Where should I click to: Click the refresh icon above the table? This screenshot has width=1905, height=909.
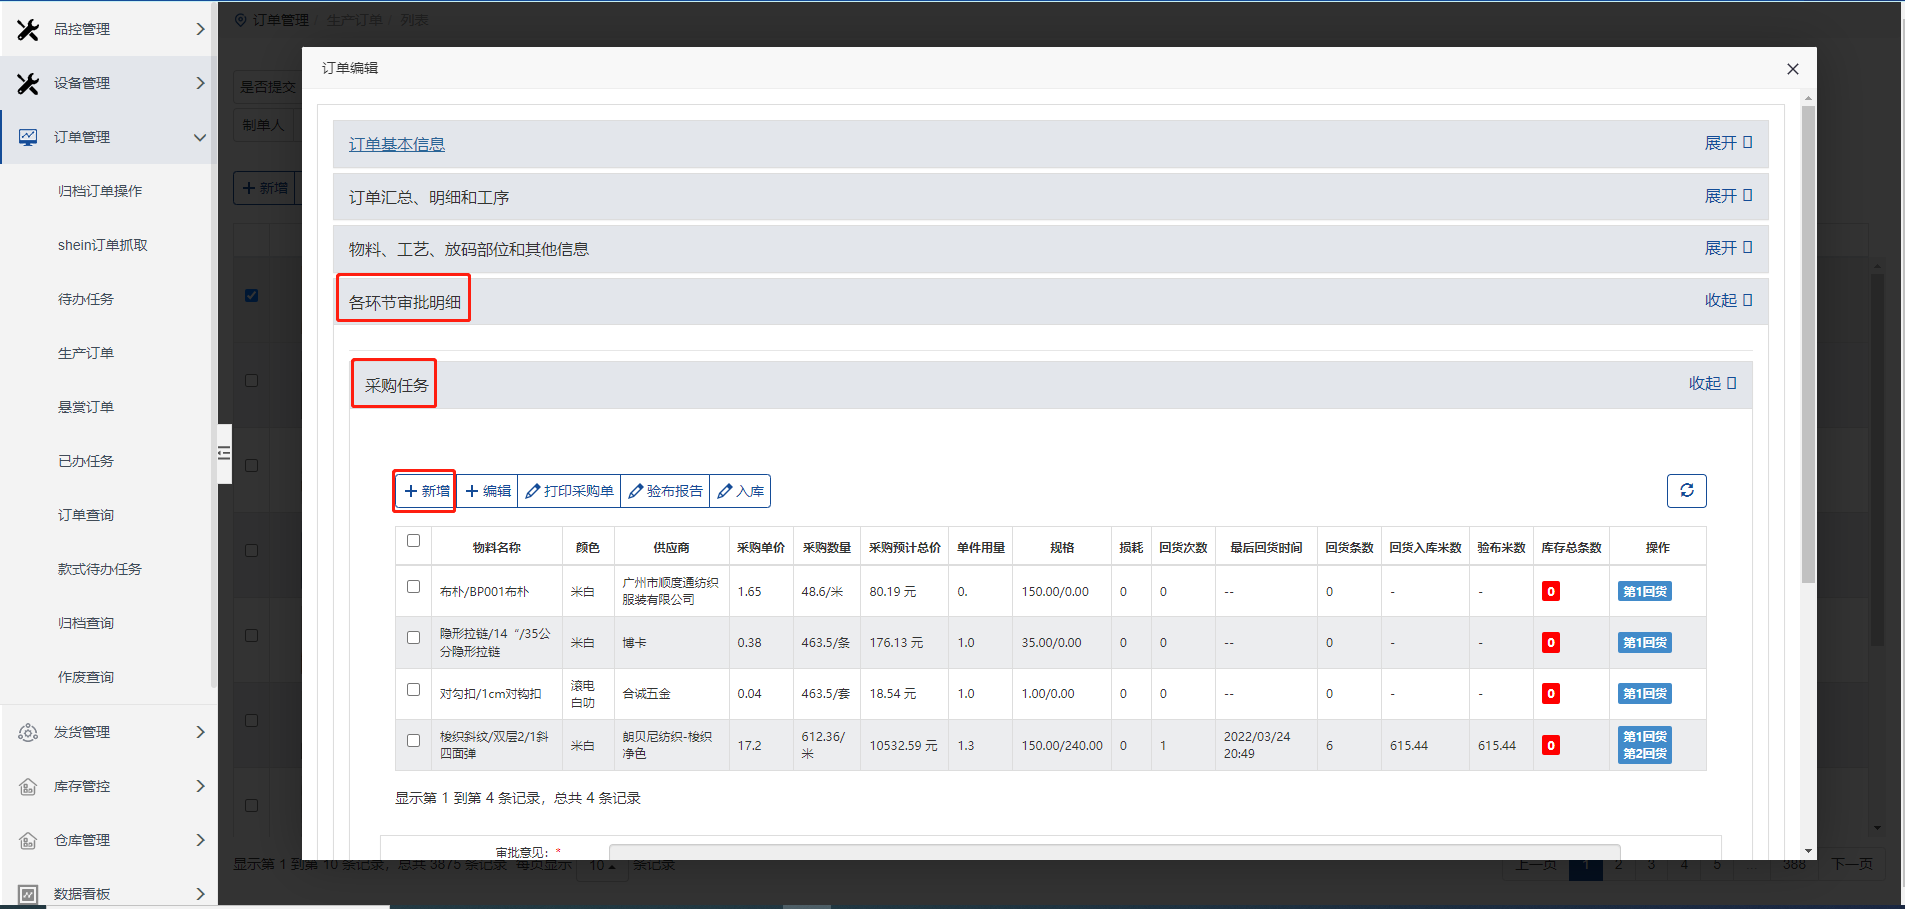tap(1686, 491)
